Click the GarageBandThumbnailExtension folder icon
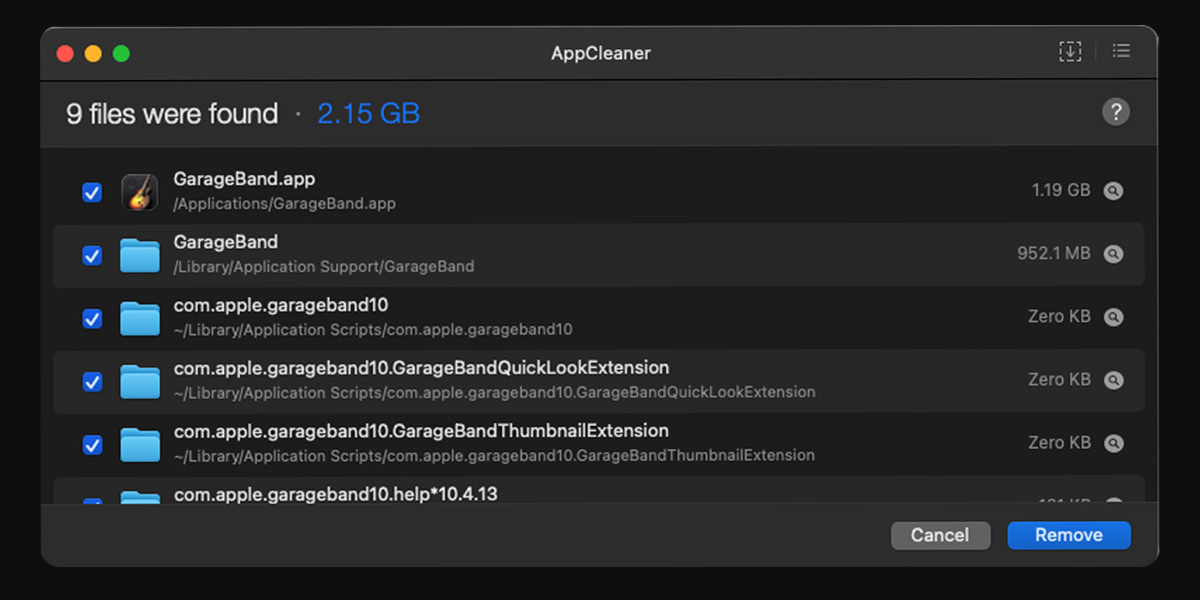 [140, 444]
